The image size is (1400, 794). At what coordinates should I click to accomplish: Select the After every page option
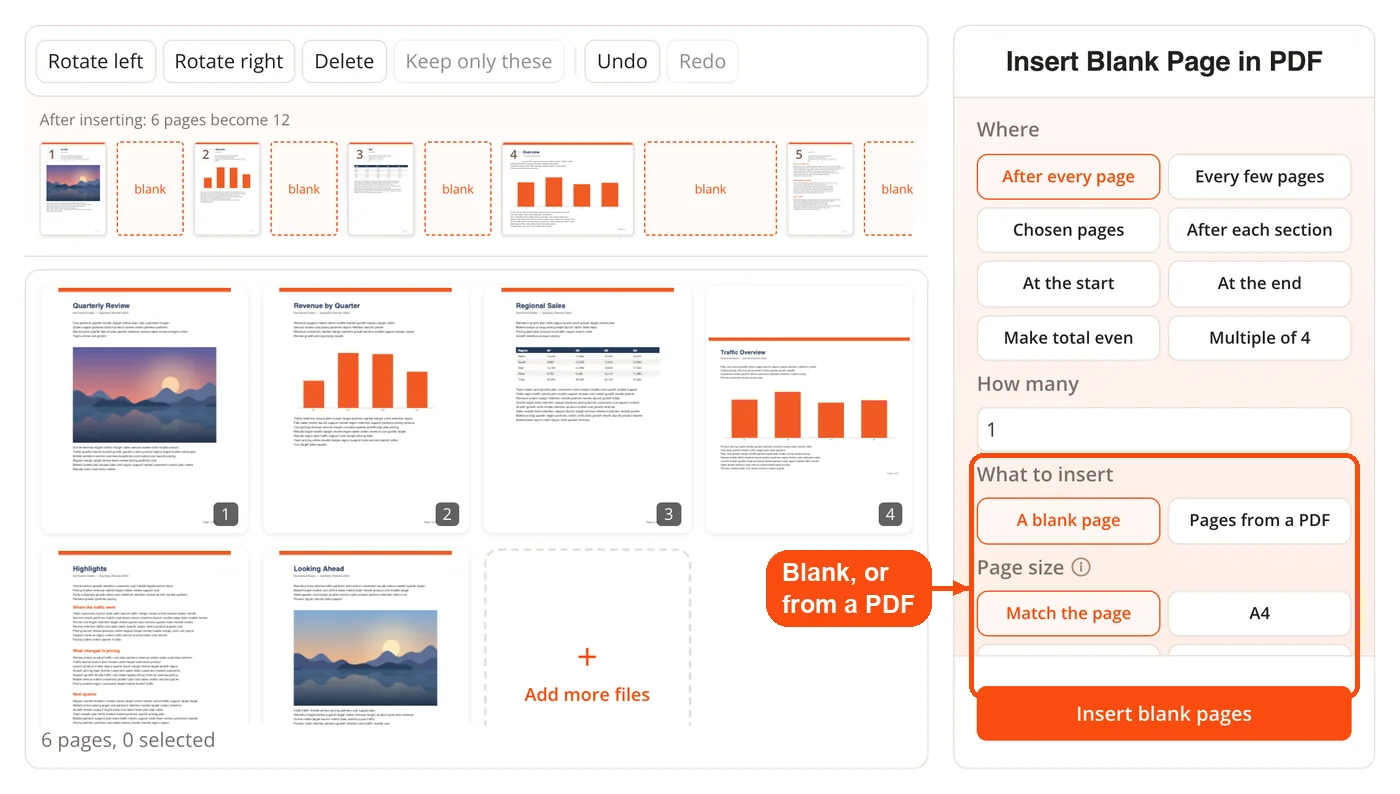pos(1068,177)
